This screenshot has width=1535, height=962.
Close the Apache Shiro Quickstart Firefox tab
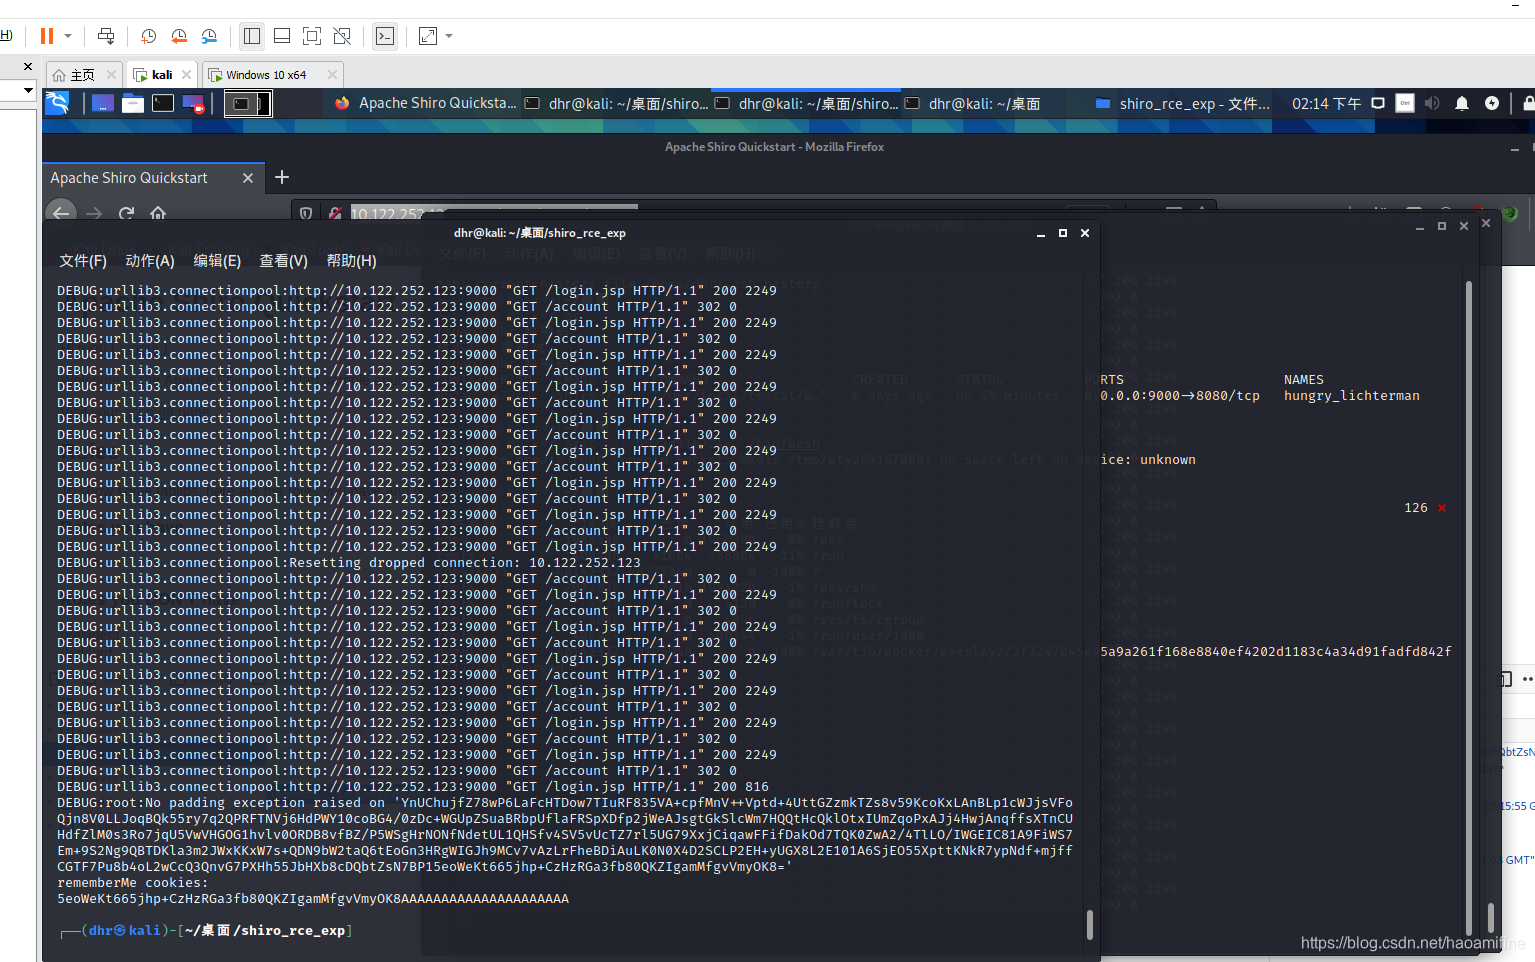pos(248,178)
